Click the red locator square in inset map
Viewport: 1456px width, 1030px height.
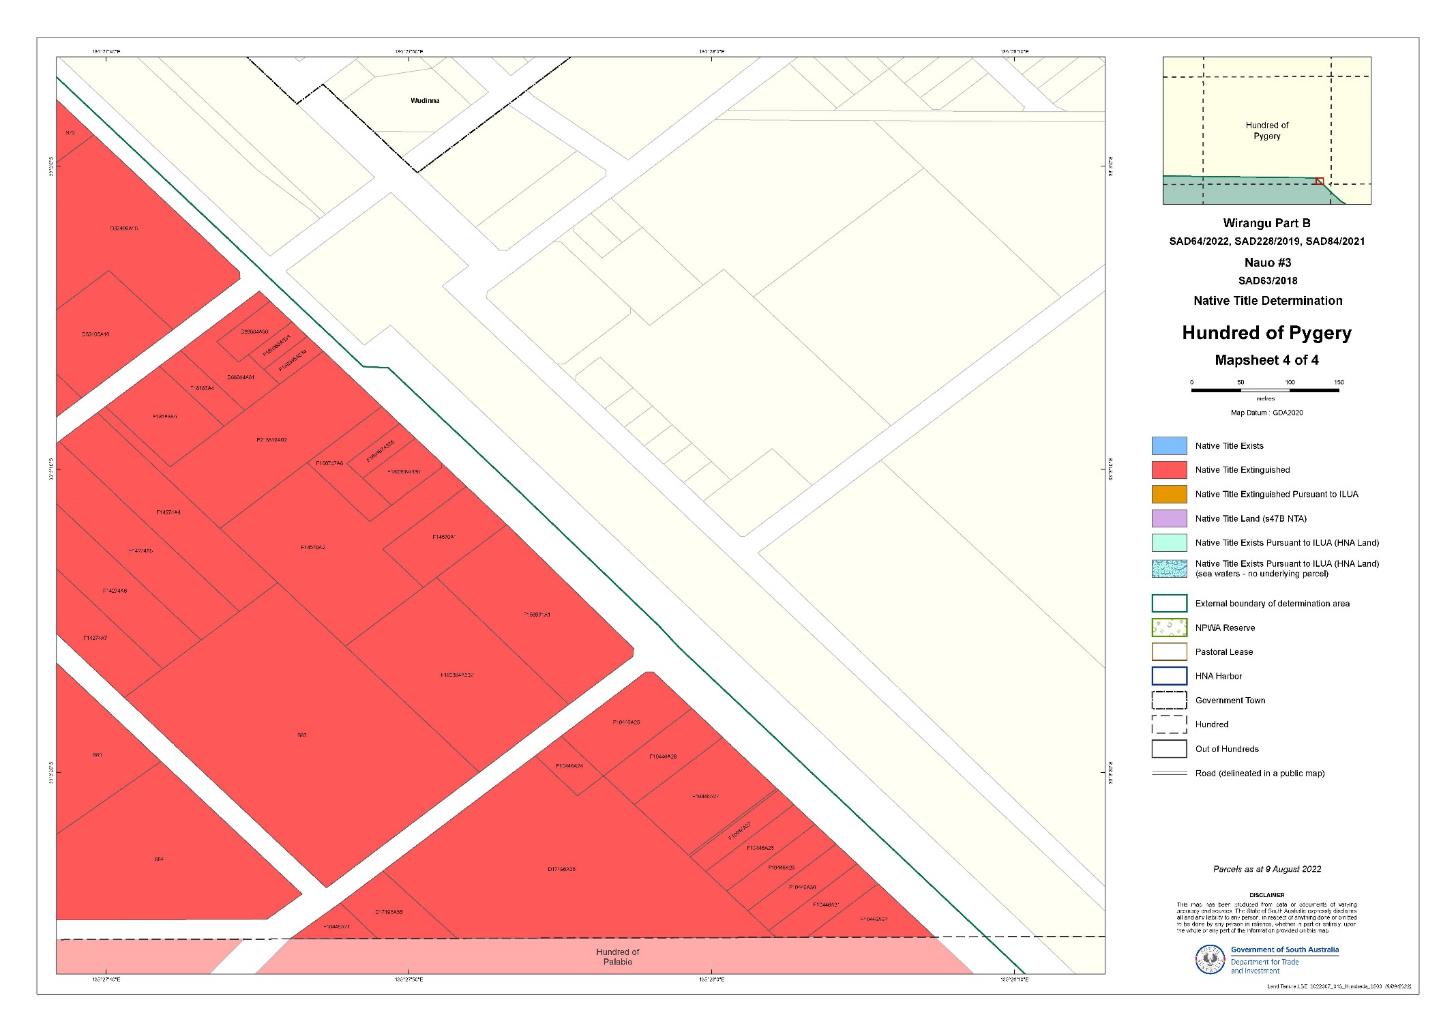click(x=1319, y=181)
